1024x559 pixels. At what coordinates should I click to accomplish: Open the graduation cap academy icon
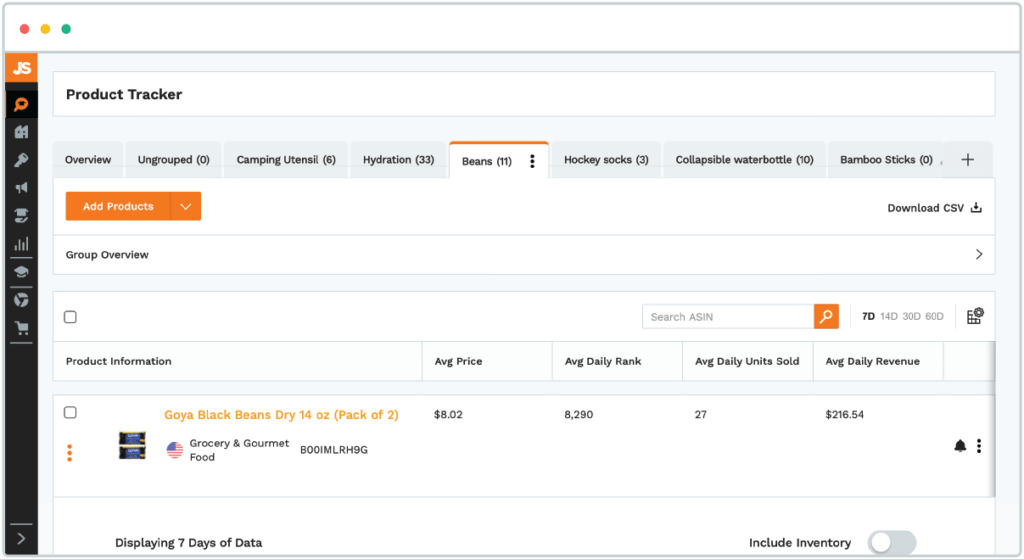coord(21,271)
